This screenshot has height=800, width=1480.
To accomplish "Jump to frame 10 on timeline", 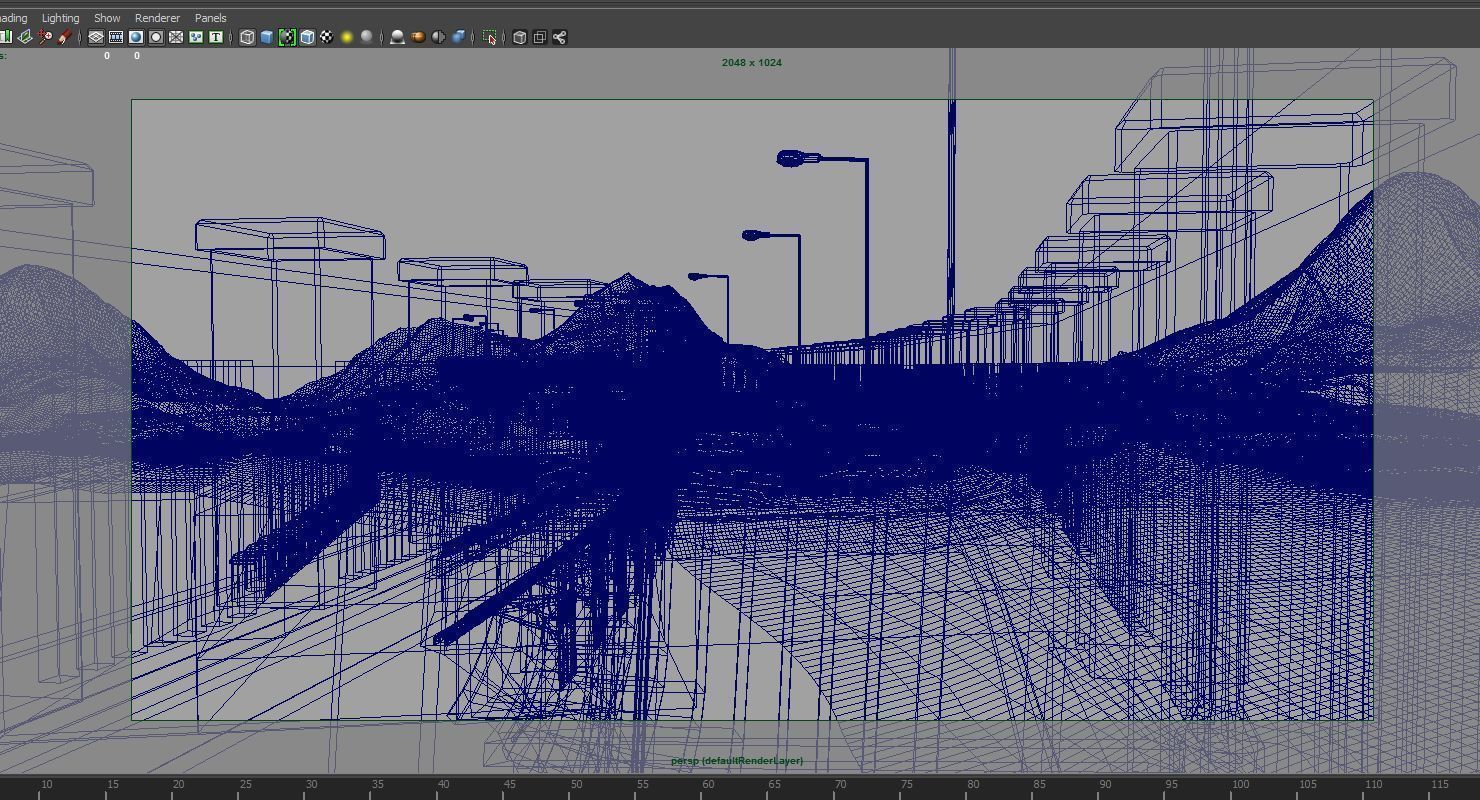I will point(45,785).
